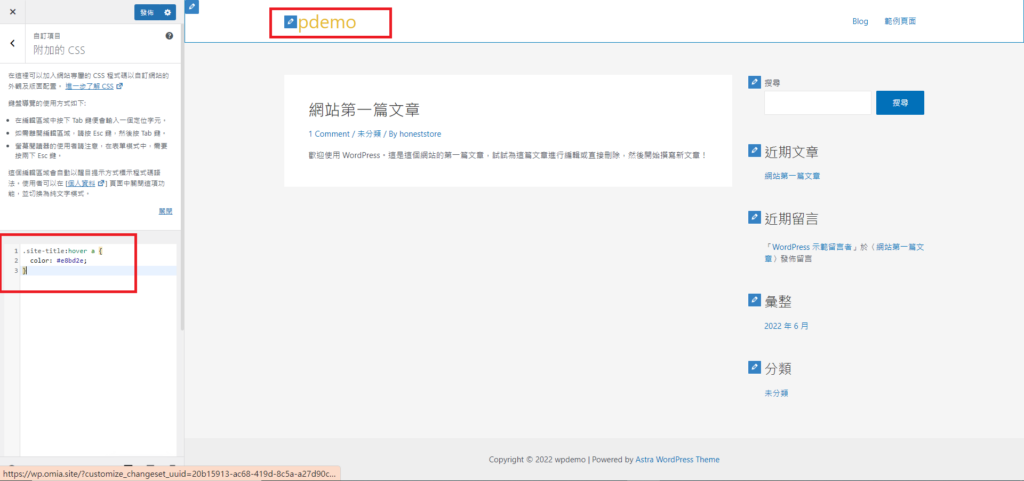
Task: Close the WordPress Customizer panel
Action: click(12, 12)
